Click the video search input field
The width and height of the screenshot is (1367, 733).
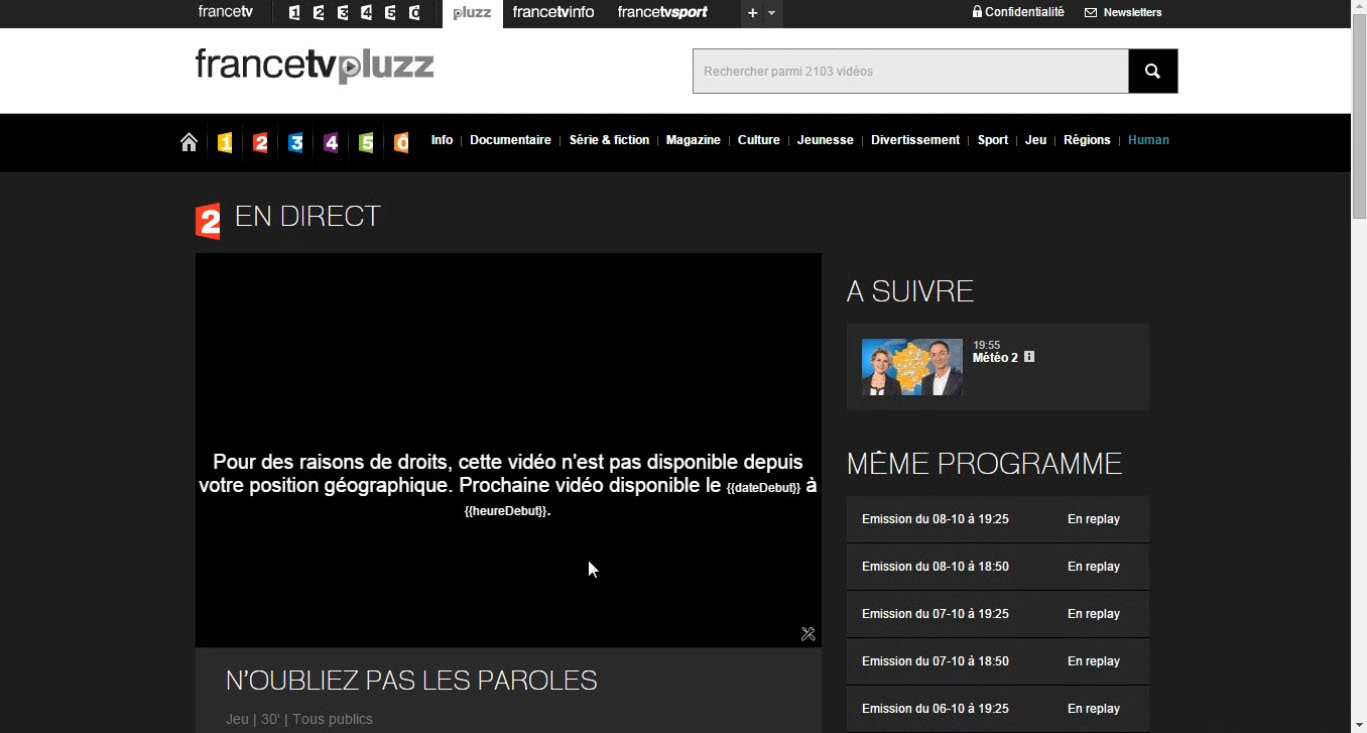pos(910,71)
